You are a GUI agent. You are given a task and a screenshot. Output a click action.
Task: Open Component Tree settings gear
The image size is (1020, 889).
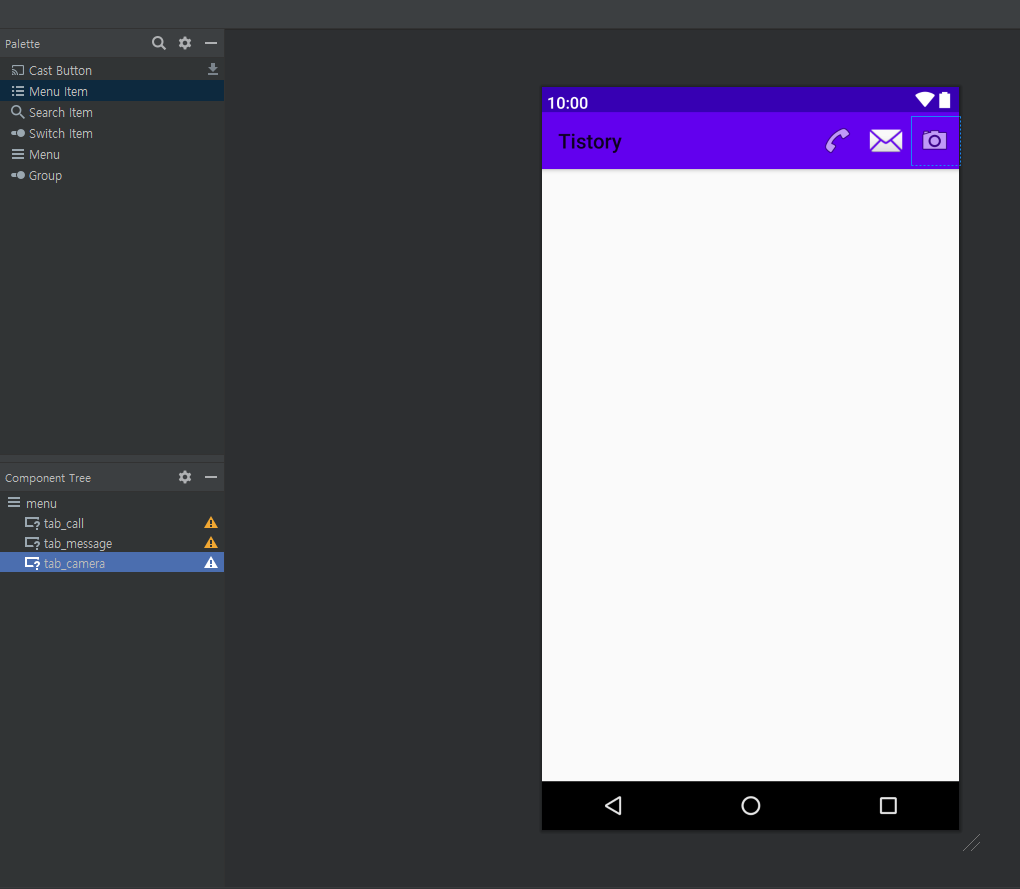[185, 477]
